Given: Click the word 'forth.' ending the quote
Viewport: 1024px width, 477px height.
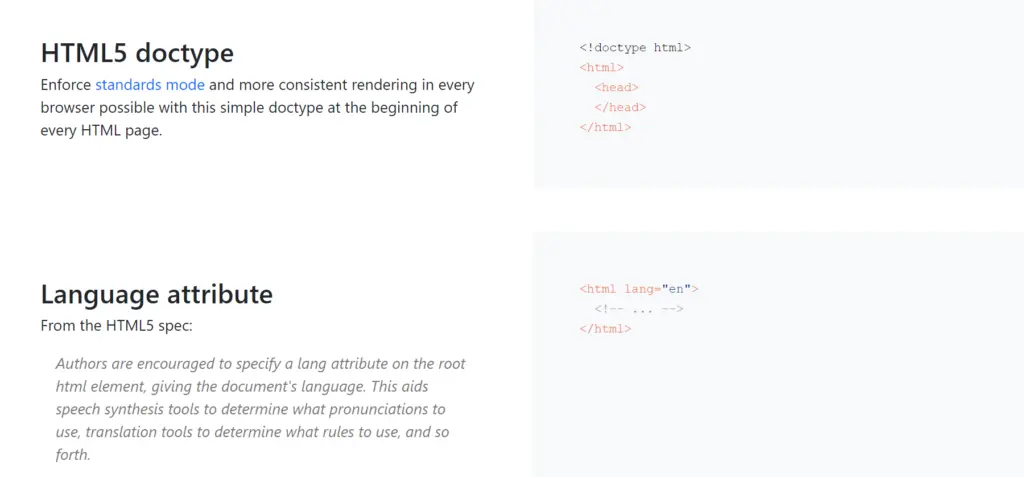Looking at the screenshot, I should pyautogui.click(x=73, y=455).
